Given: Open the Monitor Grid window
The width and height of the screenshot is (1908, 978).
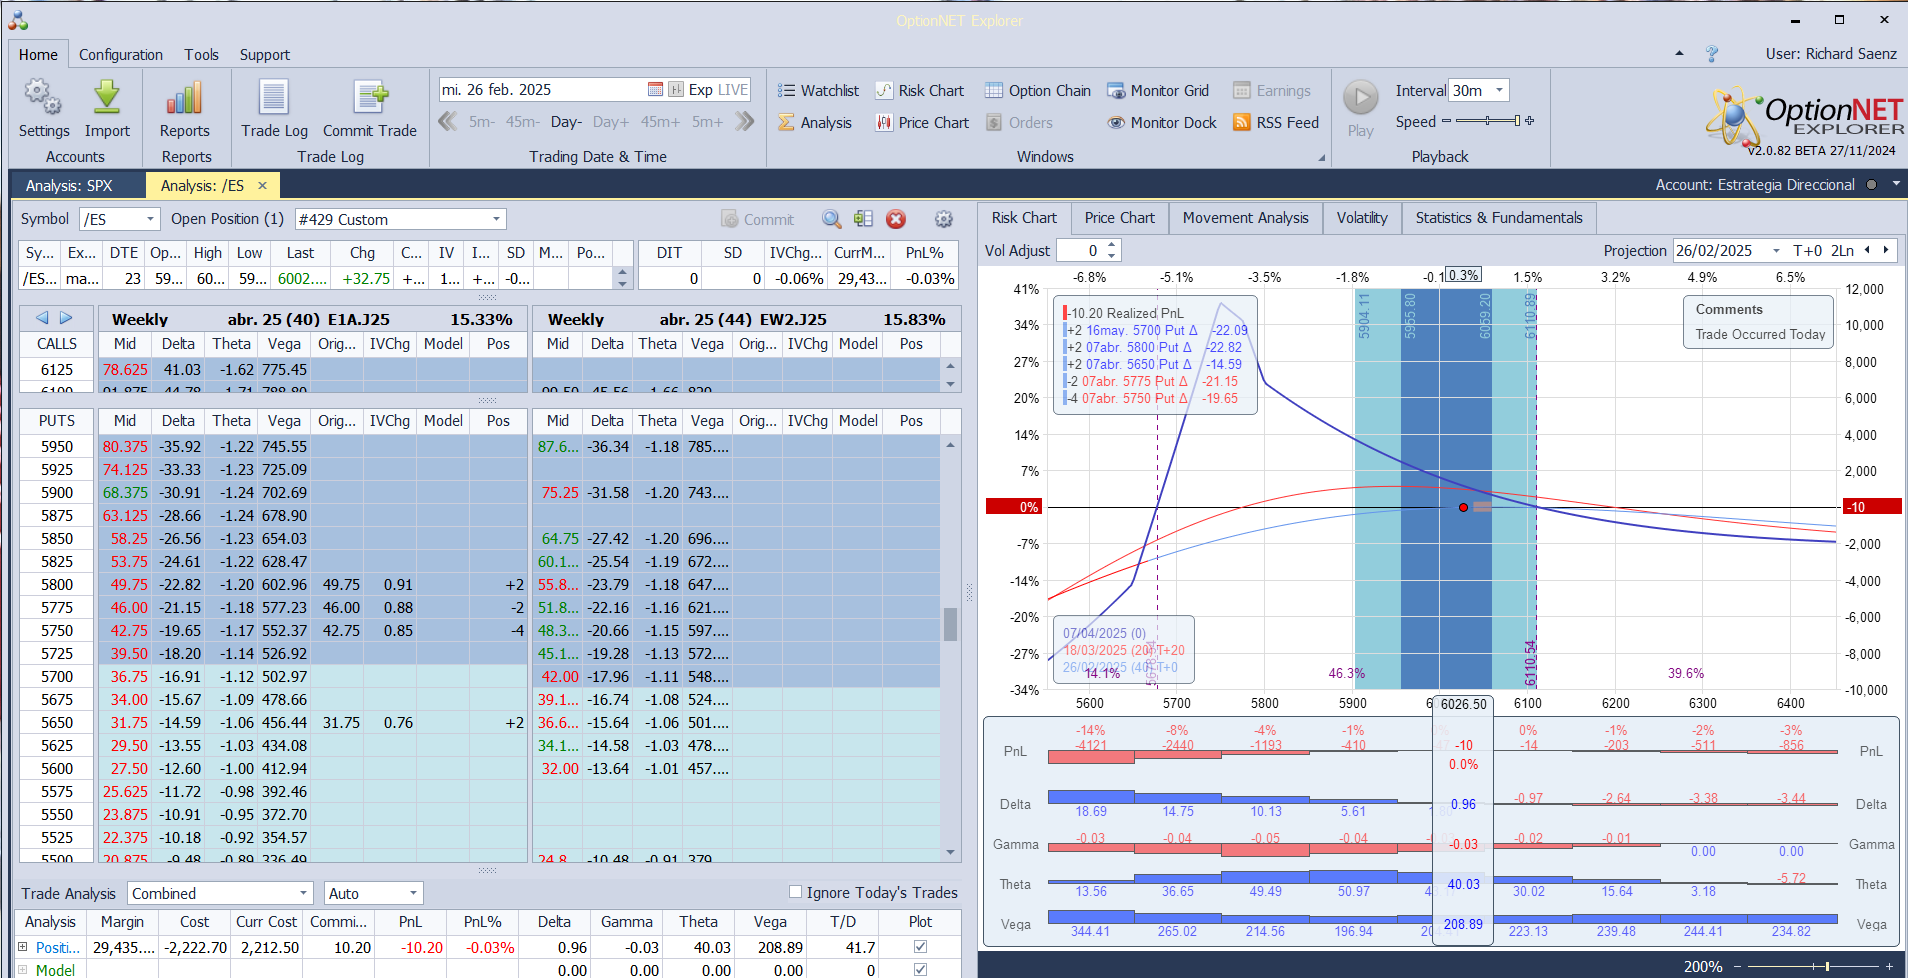Looking at the screenshot, I should [x=1158, y=91].
